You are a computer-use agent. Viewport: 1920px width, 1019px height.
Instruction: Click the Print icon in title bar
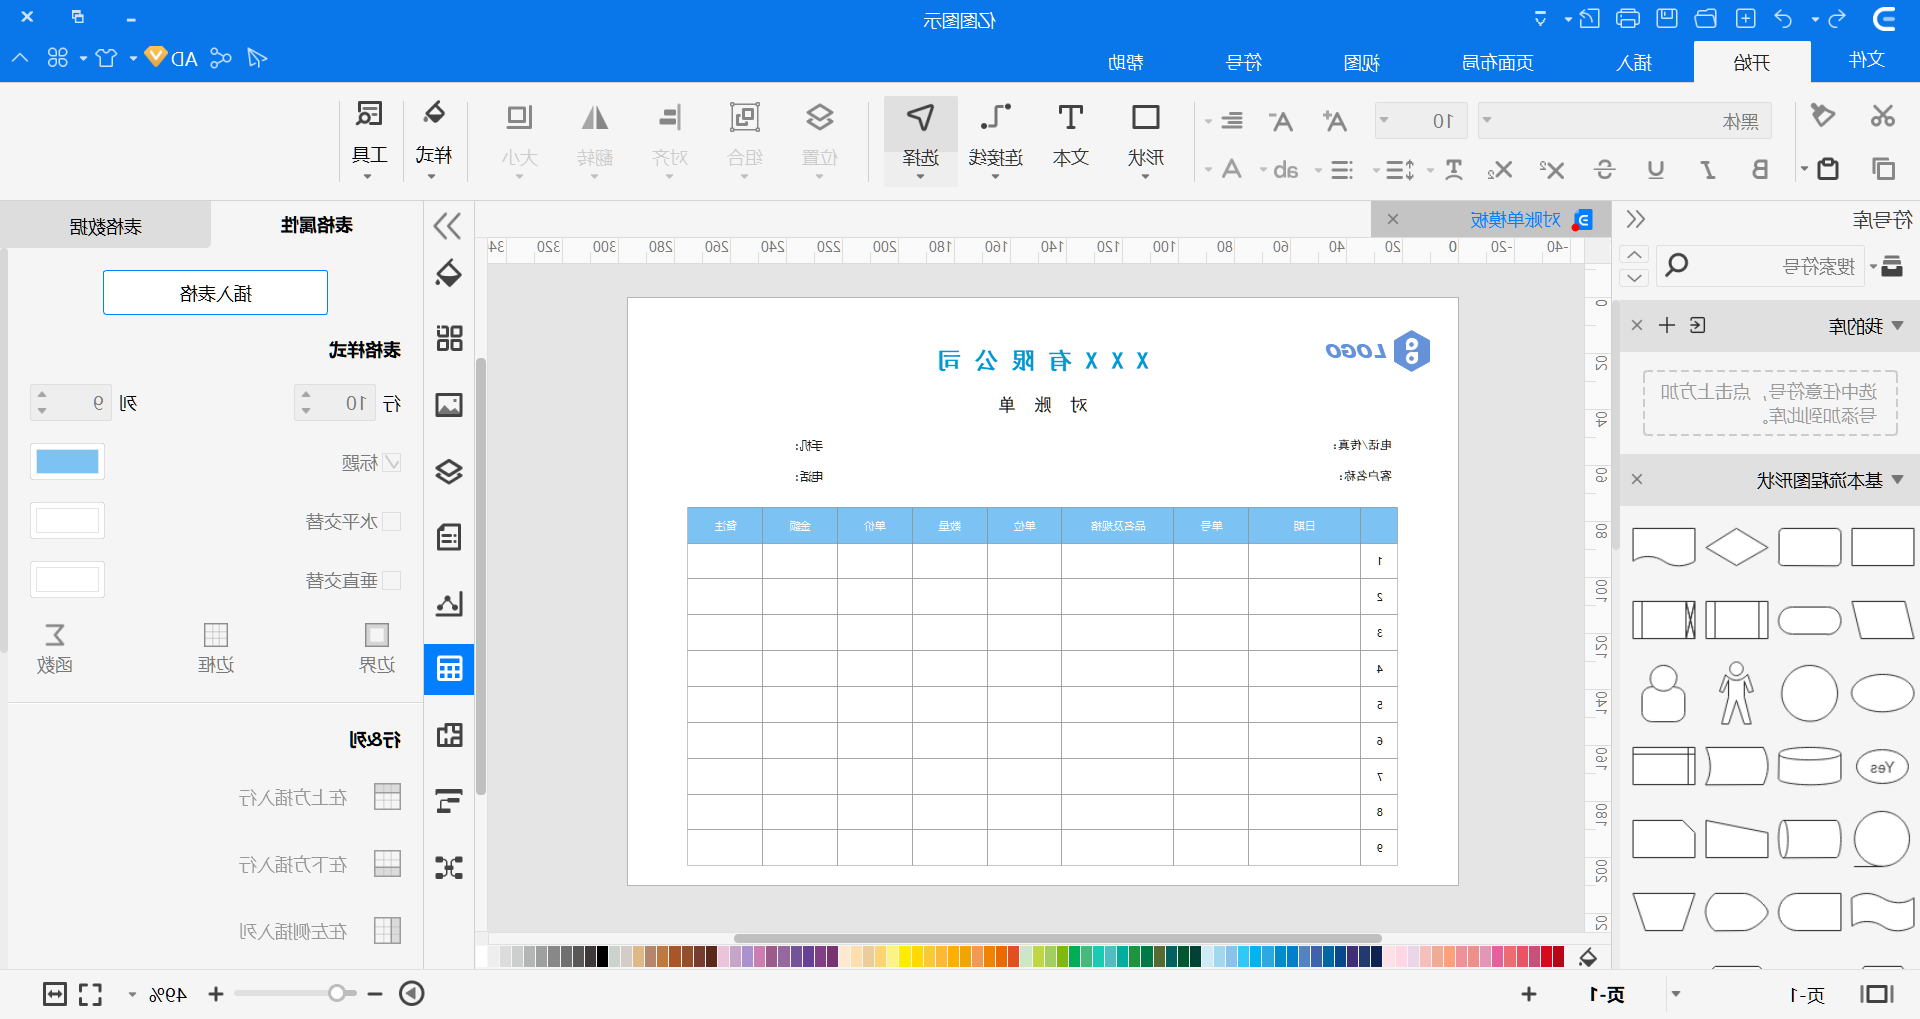pyautogui.click(x=1628, y=19)
